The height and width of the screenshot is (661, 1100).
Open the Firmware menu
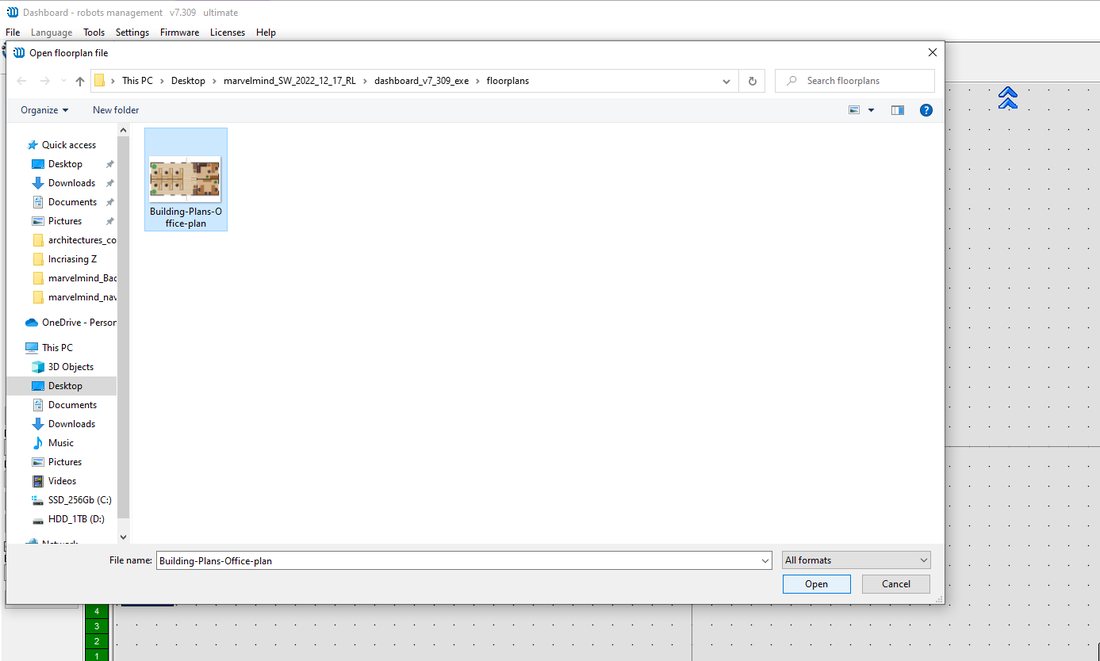(x=180, y=32)
